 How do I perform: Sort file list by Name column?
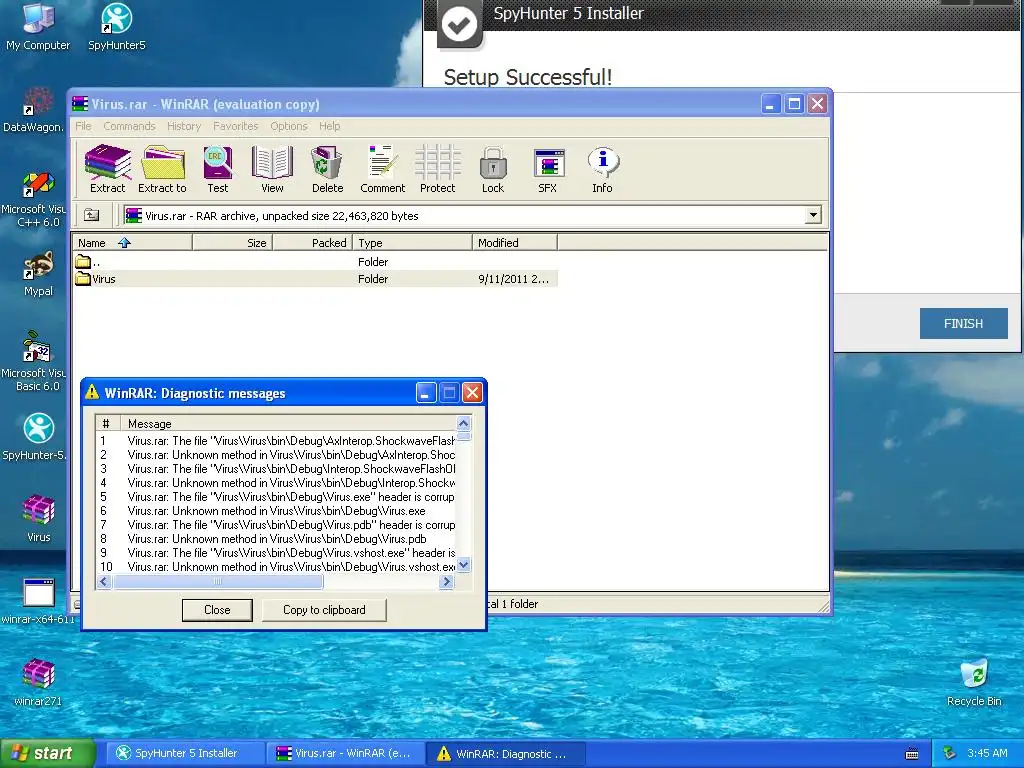(x=132, y=243)
